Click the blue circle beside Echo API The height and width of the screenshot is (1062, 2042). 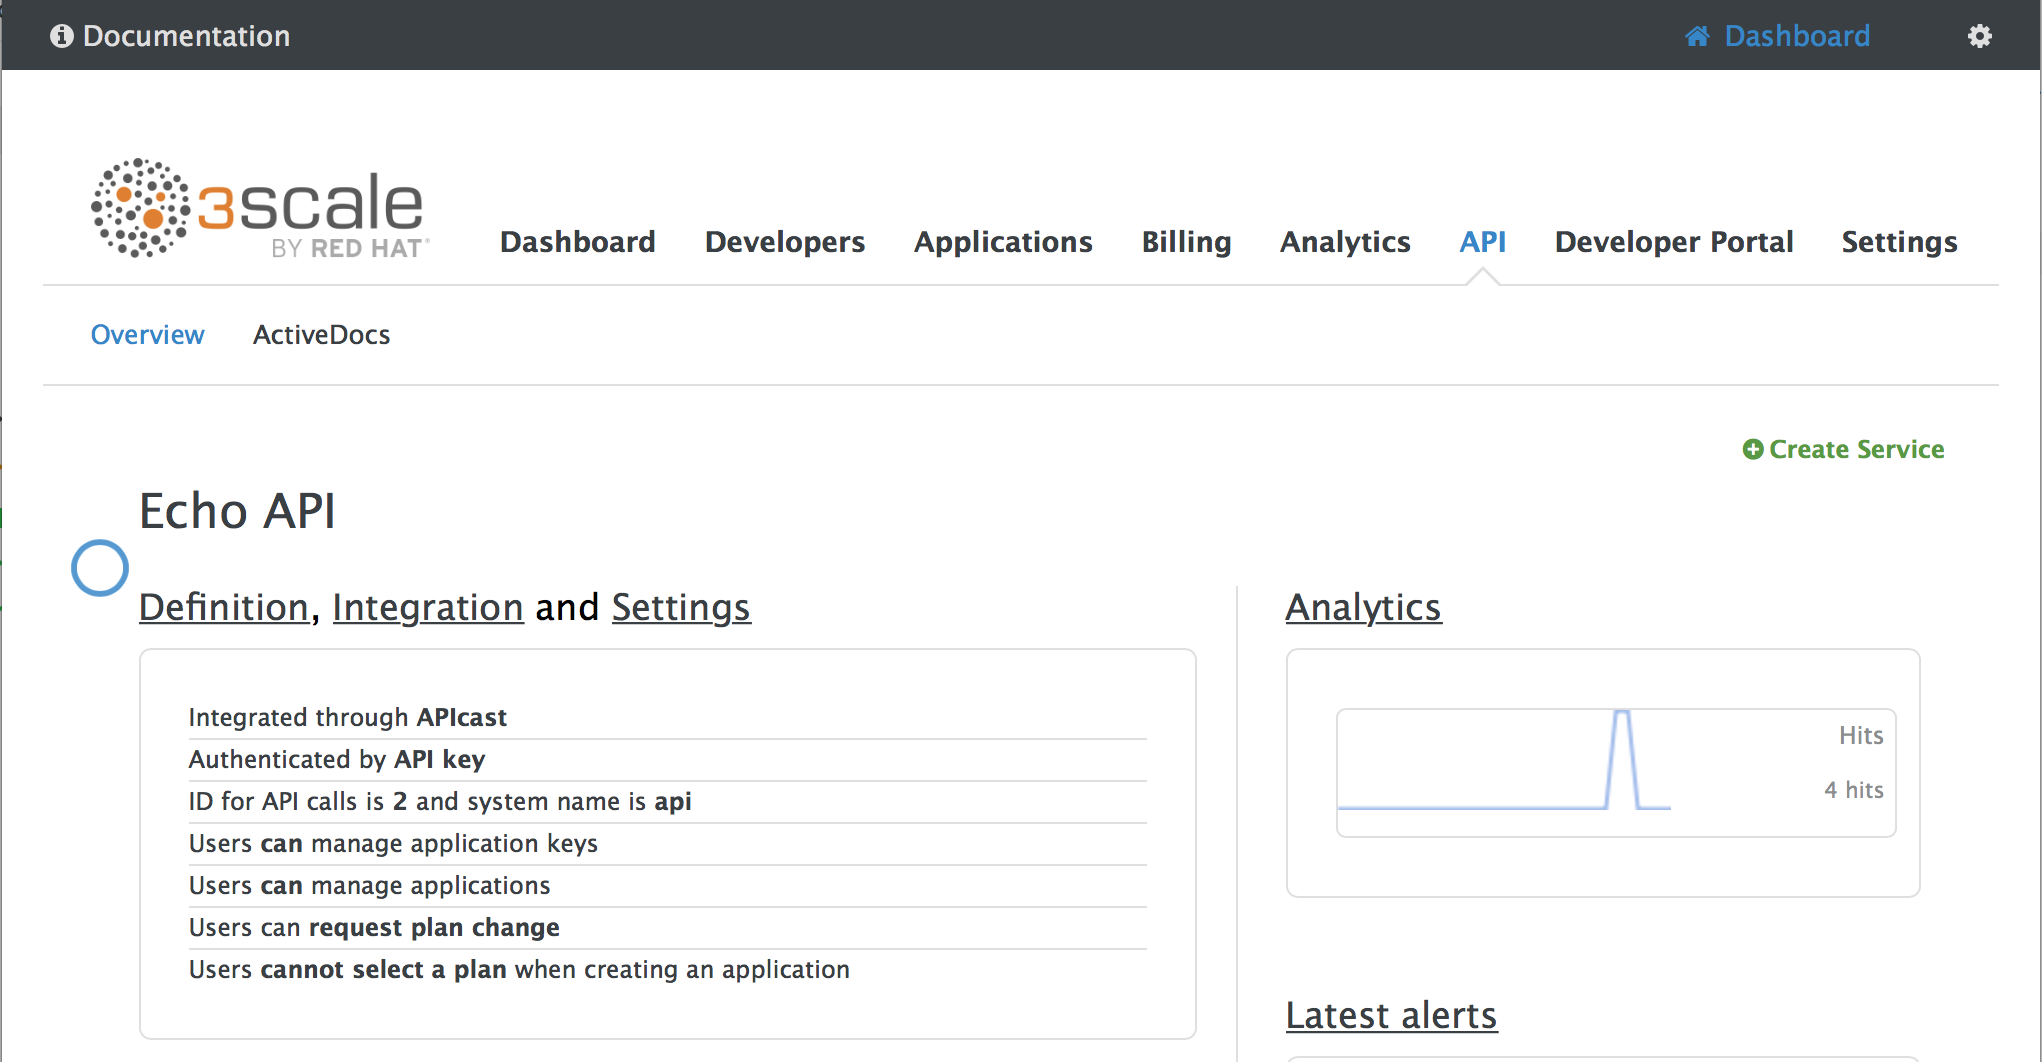click(x=100, y=568)
